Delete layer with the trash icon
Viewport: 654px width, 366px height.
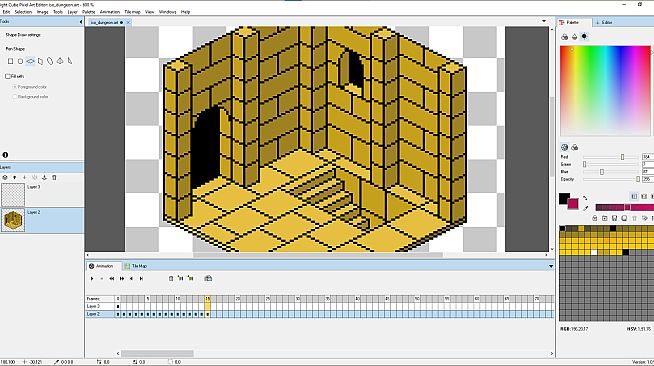click(54, 178)
